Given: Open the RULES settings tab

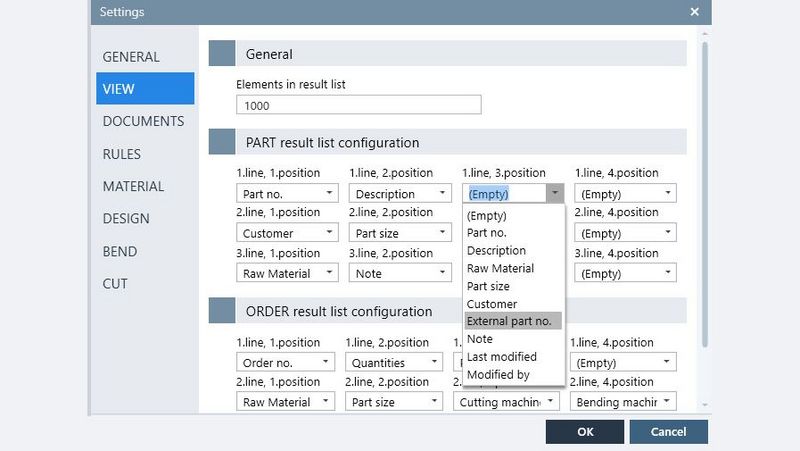Looking at the screenshot, I should [121, 154].
